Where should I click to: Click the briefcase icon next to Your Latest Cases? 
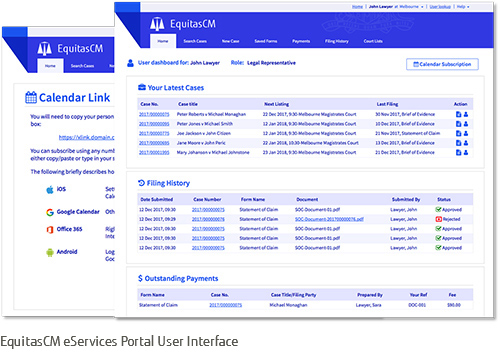coord(142,87)
